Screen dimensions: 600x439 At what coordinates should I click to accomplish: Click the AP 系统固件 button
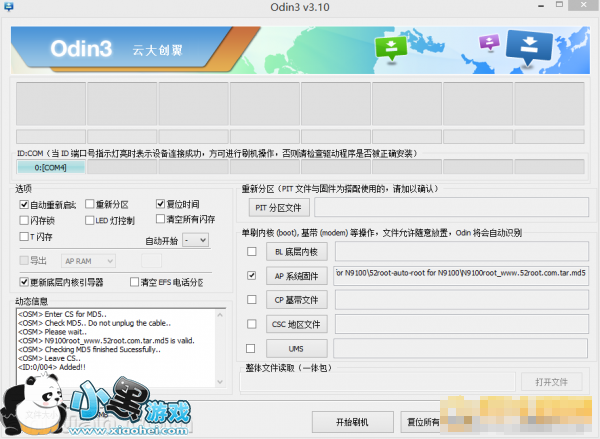click(x=297, y=276)
